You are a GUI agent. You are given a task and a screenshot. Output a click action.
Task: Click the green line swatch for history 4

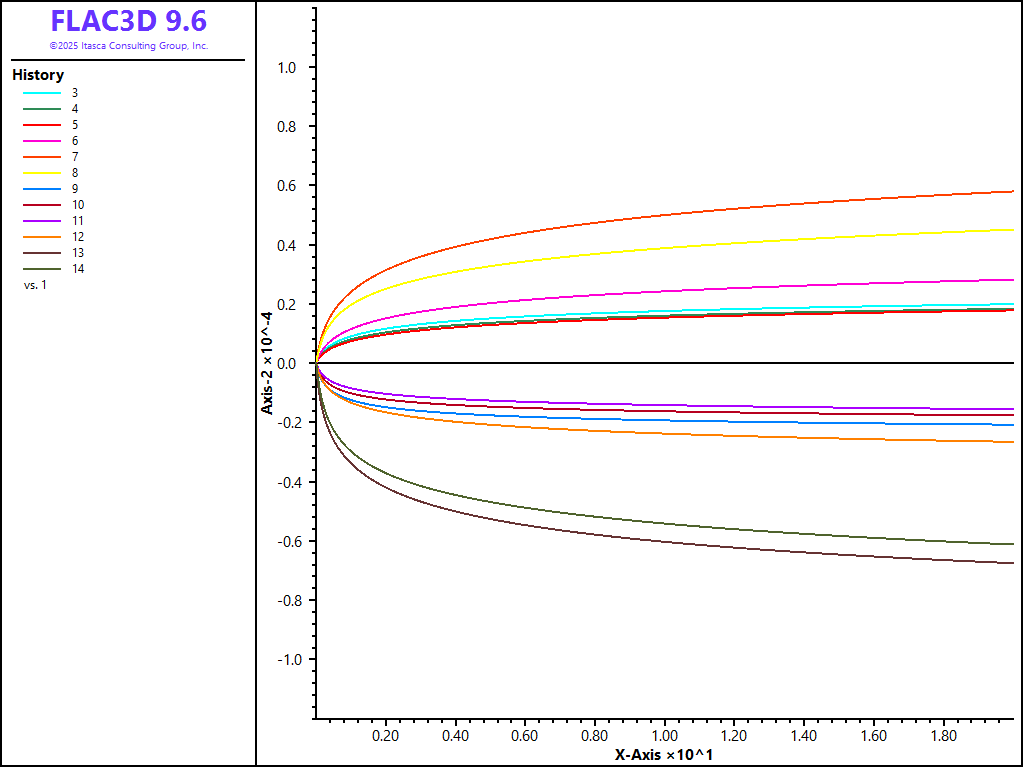[42, 109]
